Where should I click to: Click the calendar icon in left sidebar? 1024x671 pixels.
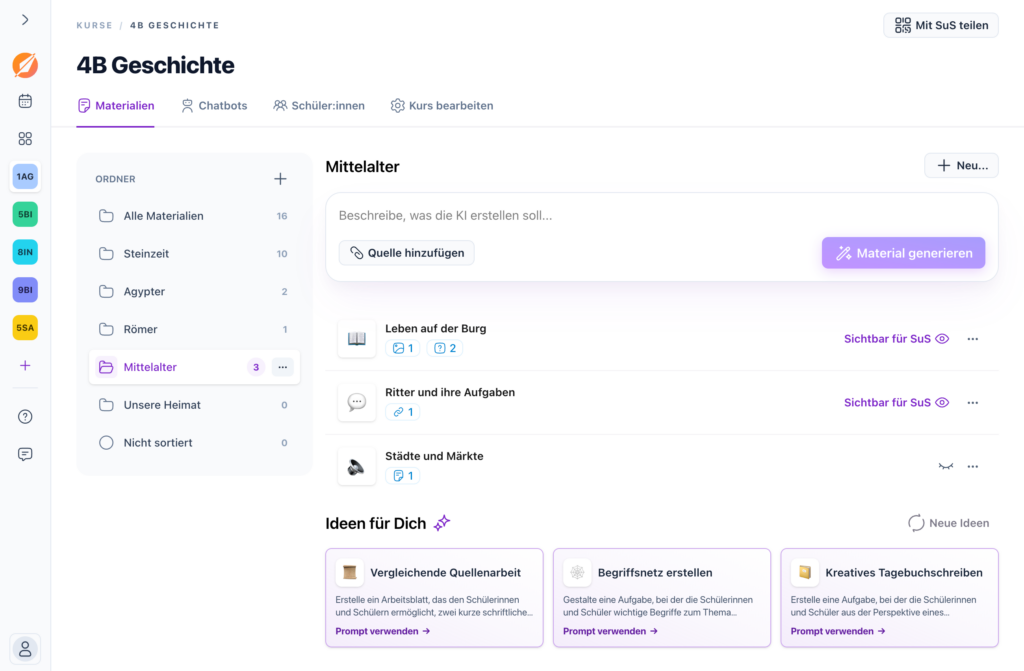[x=25, y=101]
